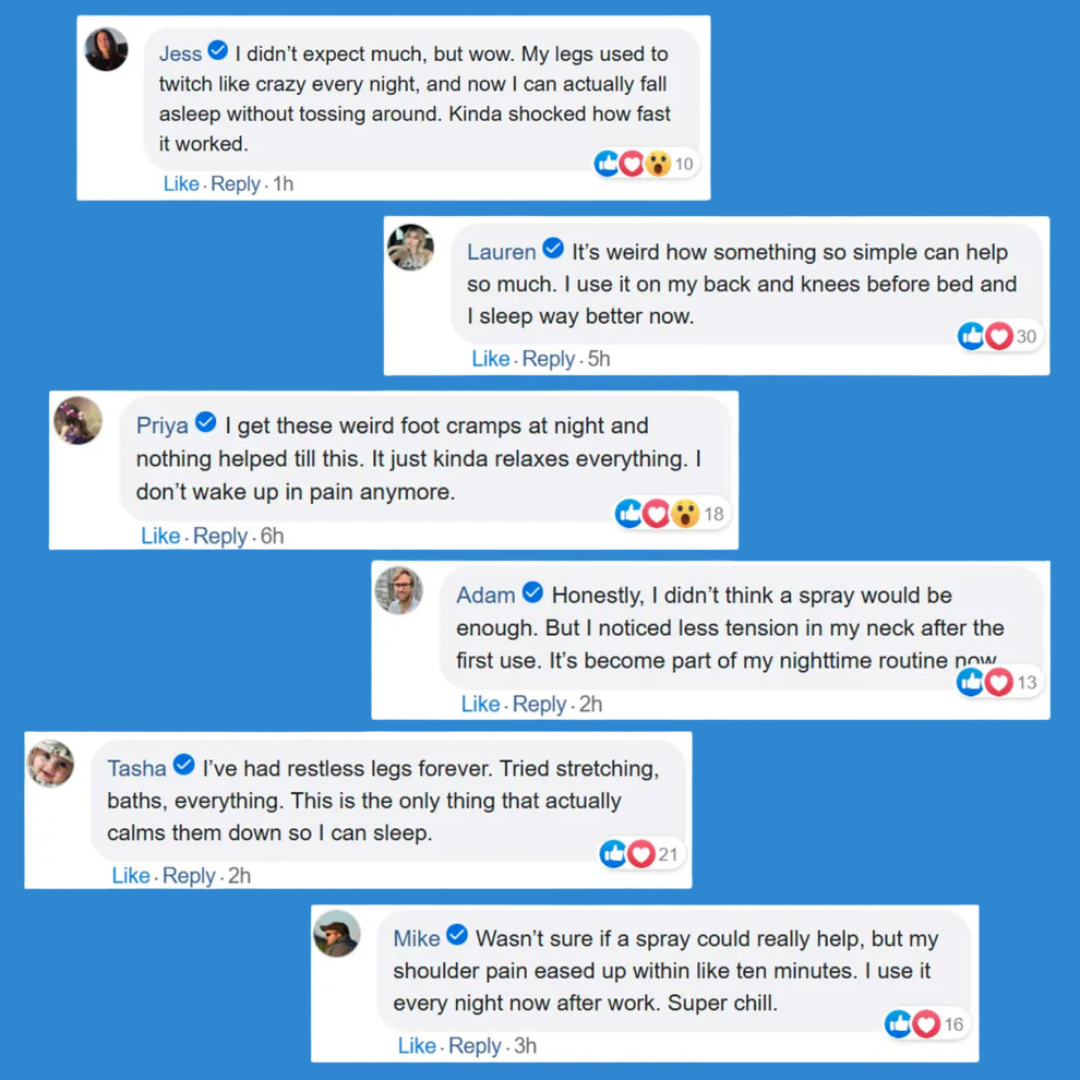Like Priya's comment
Screen dimensions: 1080x1080
click(x=160, y=536)
